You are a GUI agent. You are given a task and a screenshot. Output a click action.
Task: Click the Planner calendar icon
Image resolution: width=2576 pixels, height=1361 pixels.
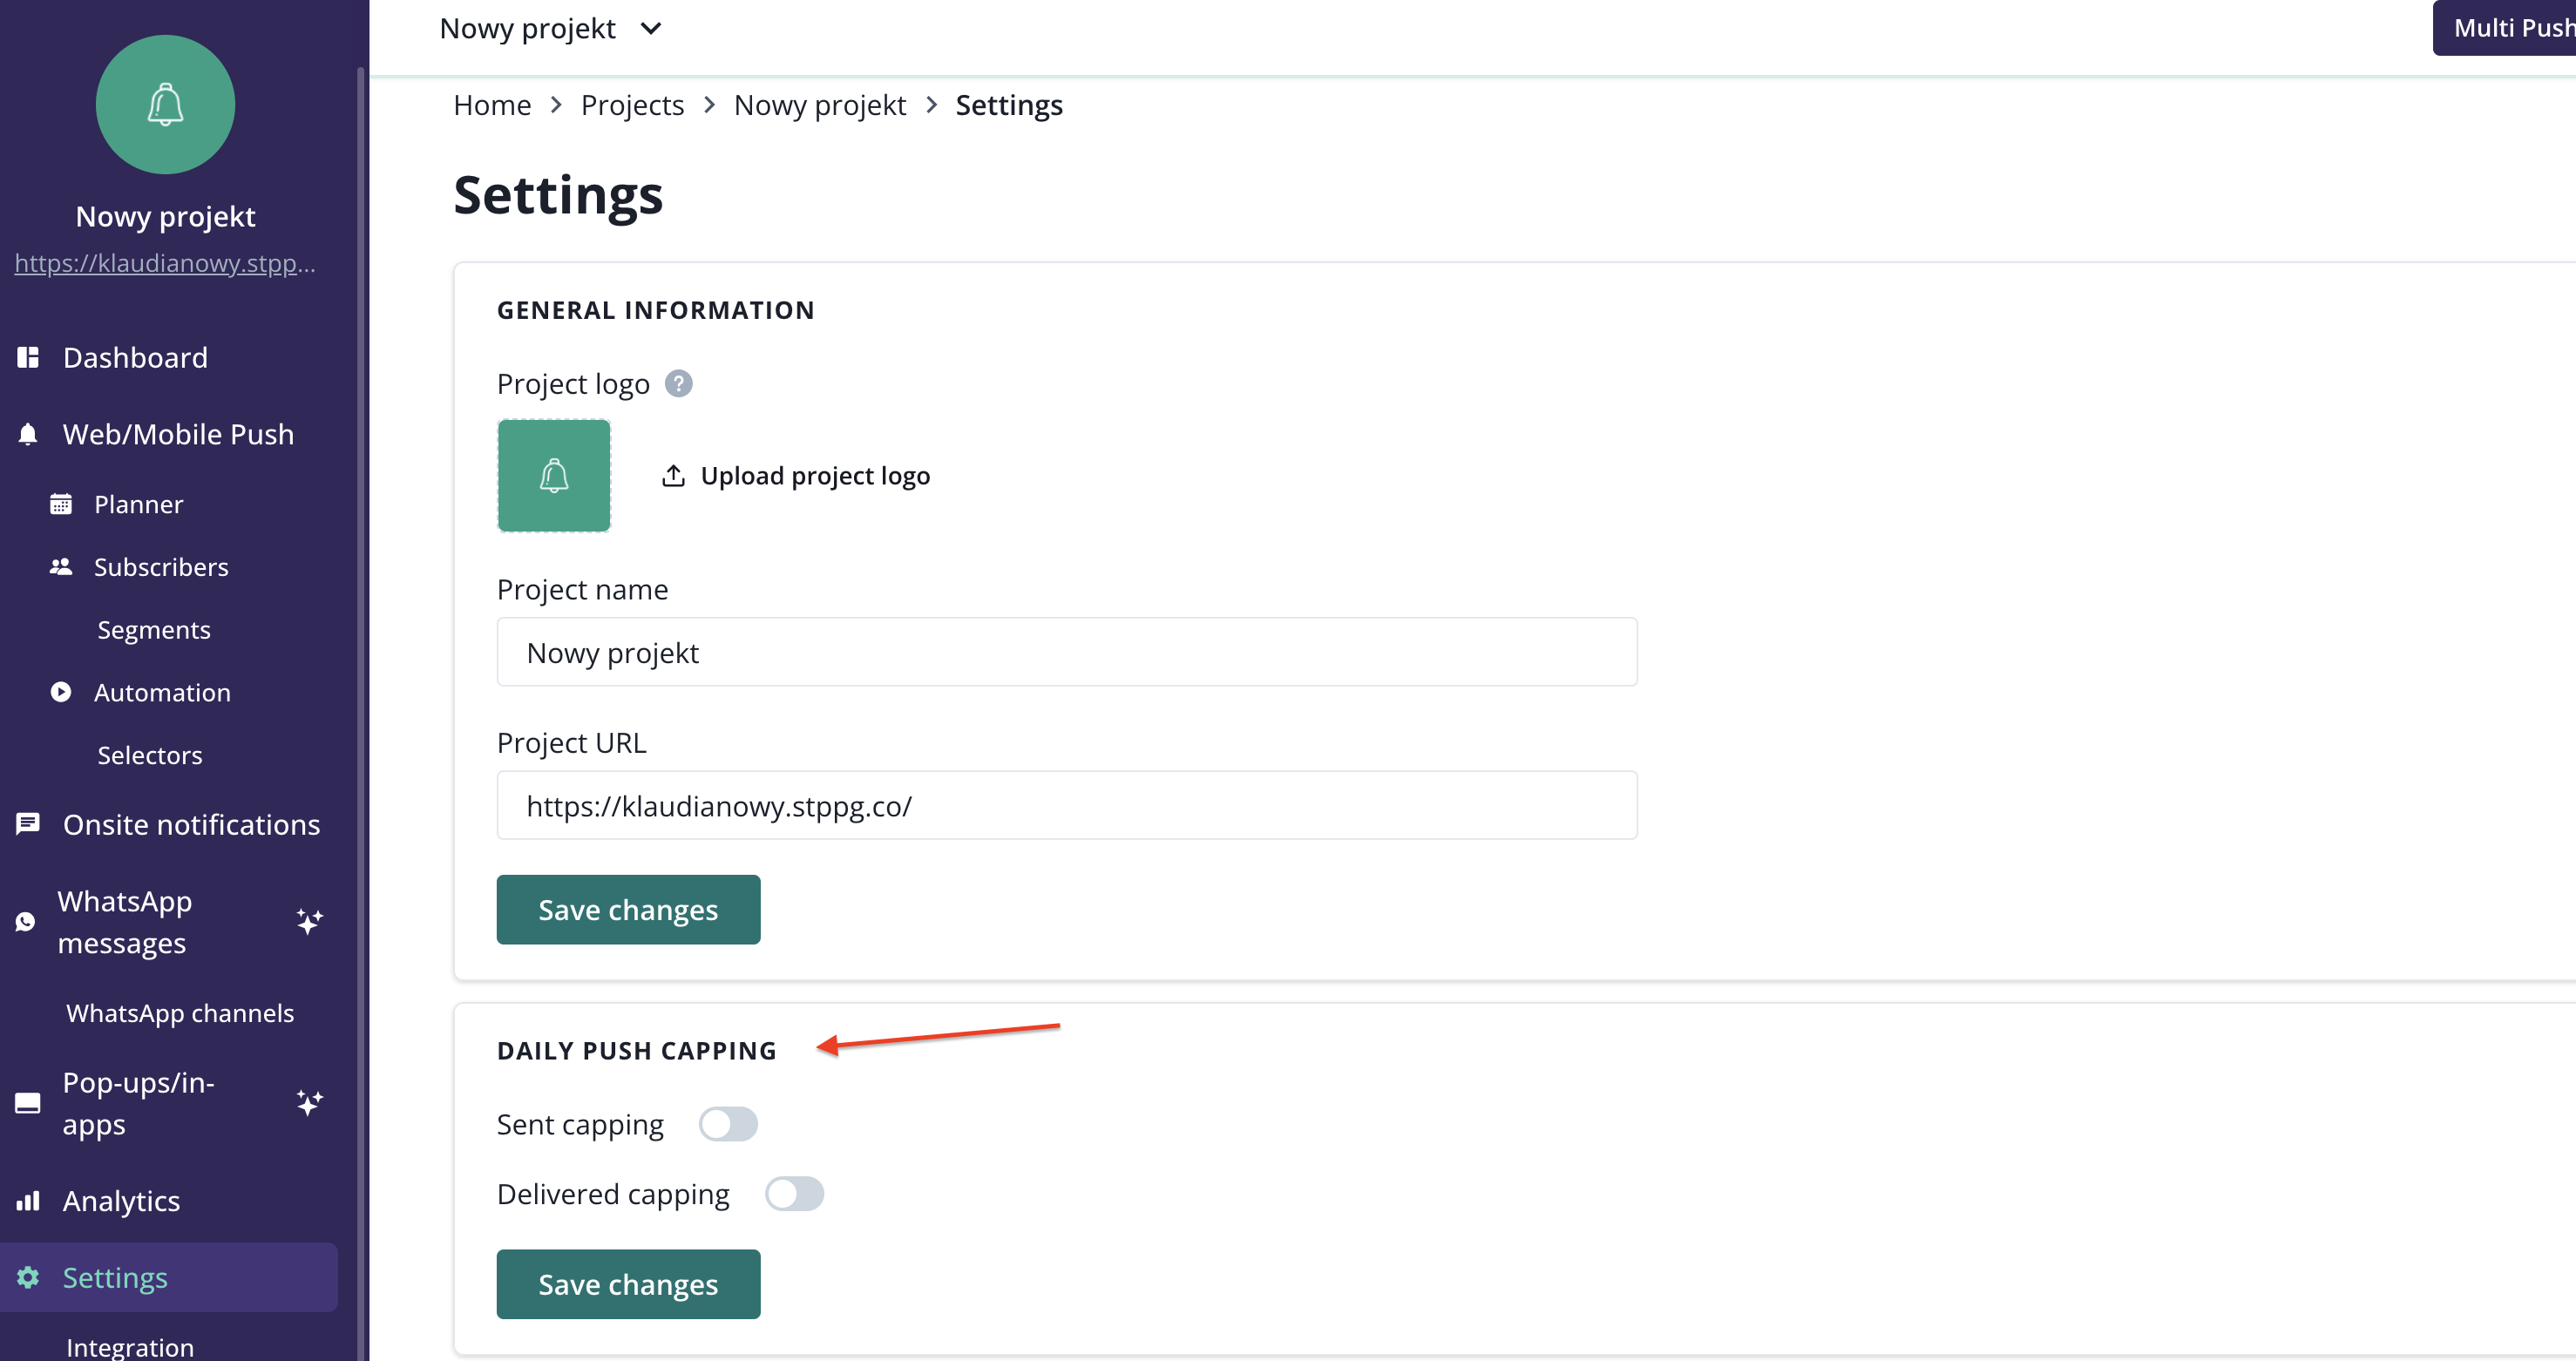61,504
